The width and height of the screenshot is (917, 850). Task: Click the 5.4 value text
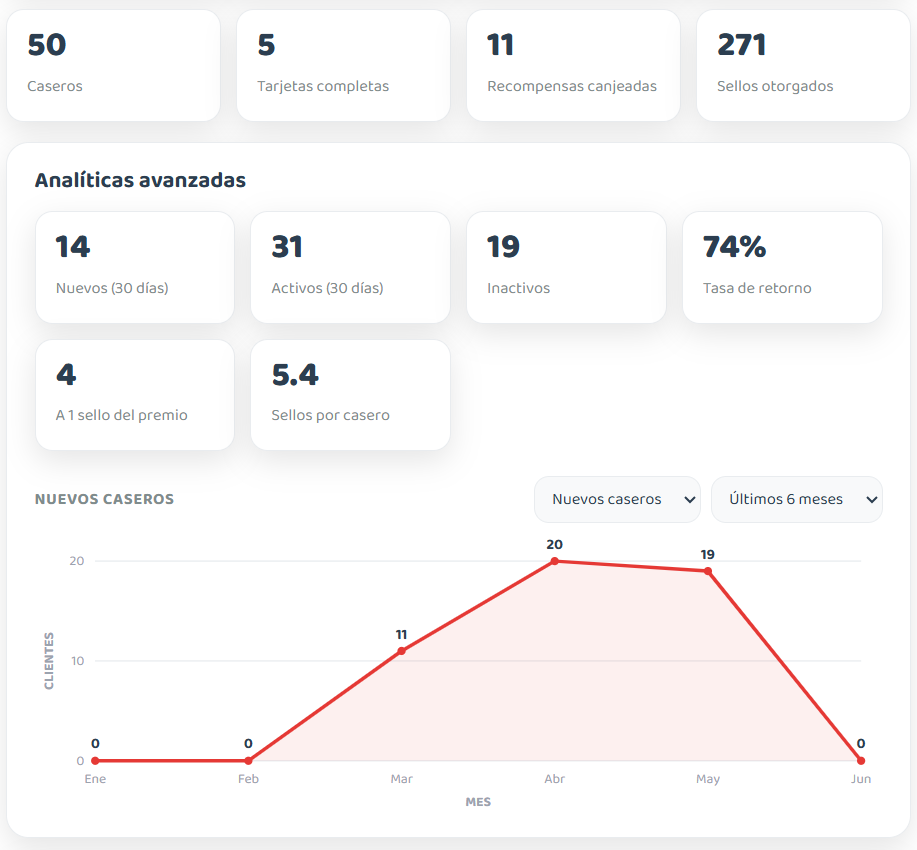[295, 374]
